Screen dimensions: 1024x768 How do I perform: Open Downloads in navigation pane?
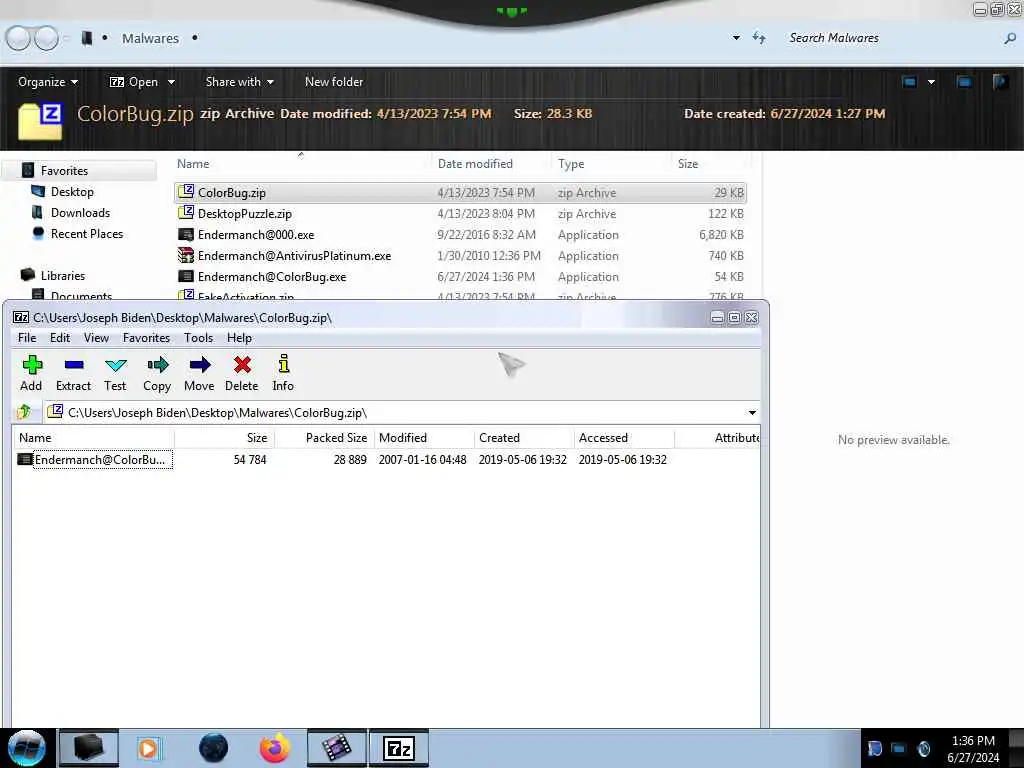coord(80,213)
